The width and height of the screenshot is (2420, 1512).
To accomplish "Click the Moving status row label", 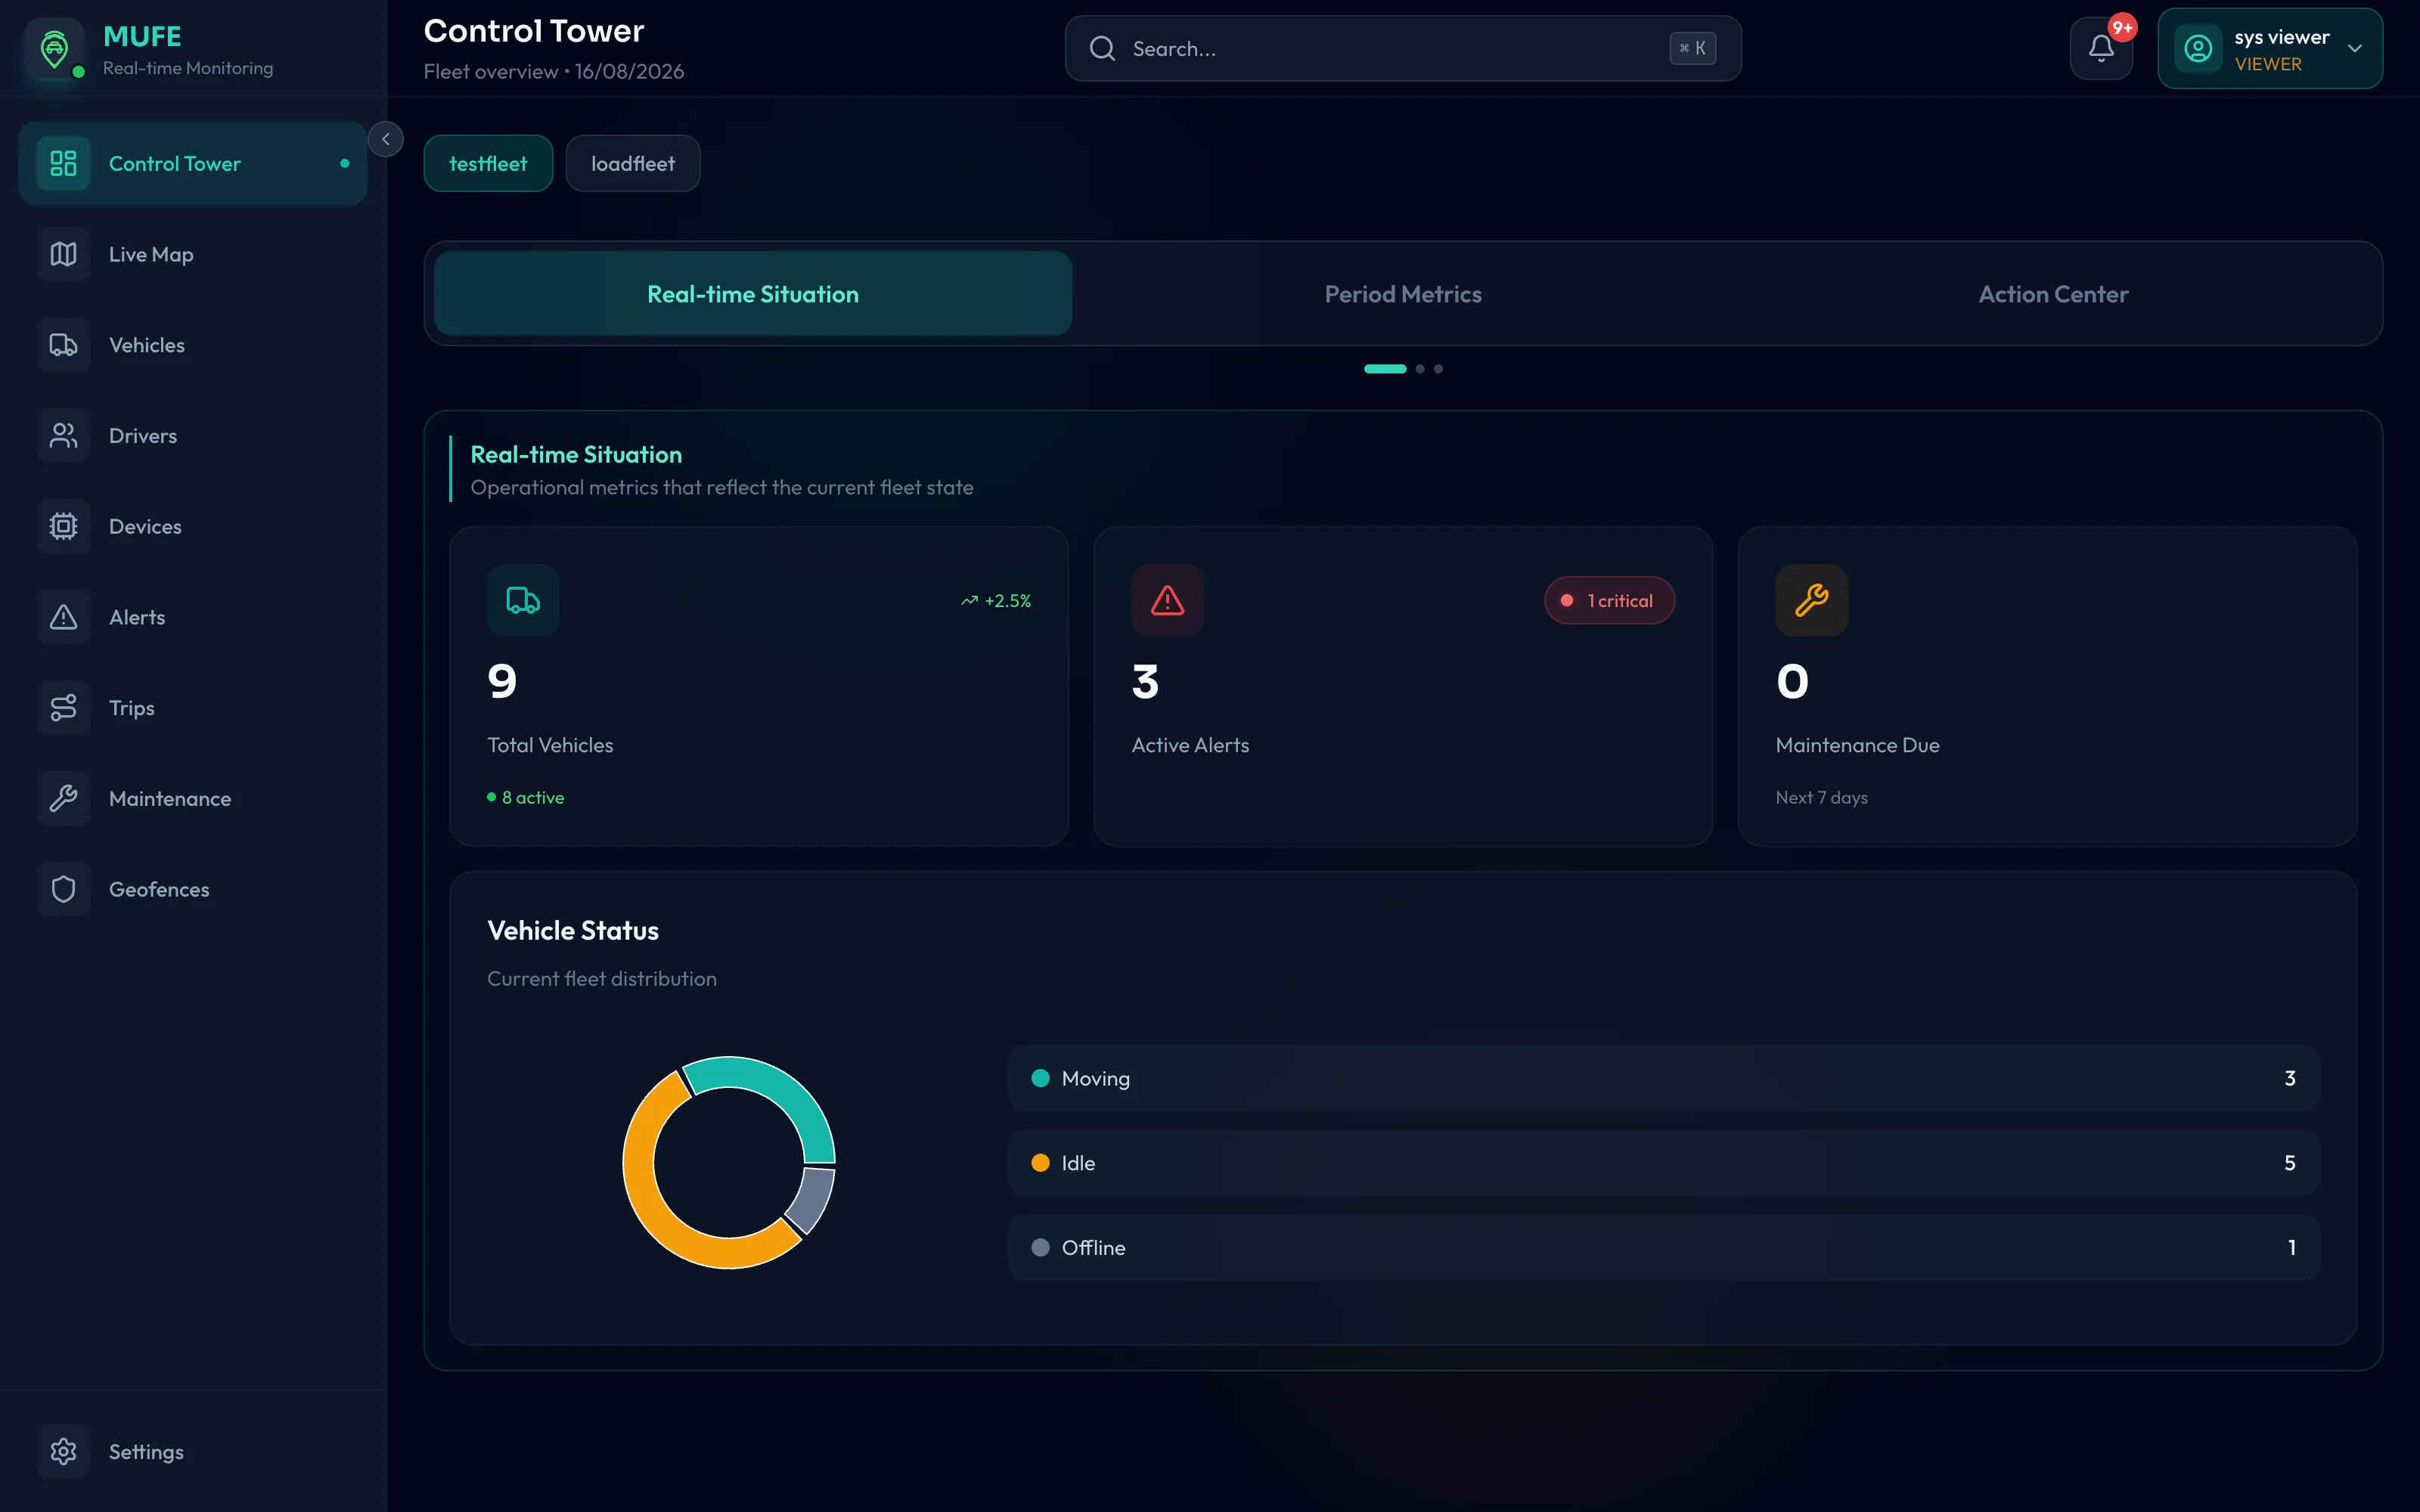I will 1096,1078.
